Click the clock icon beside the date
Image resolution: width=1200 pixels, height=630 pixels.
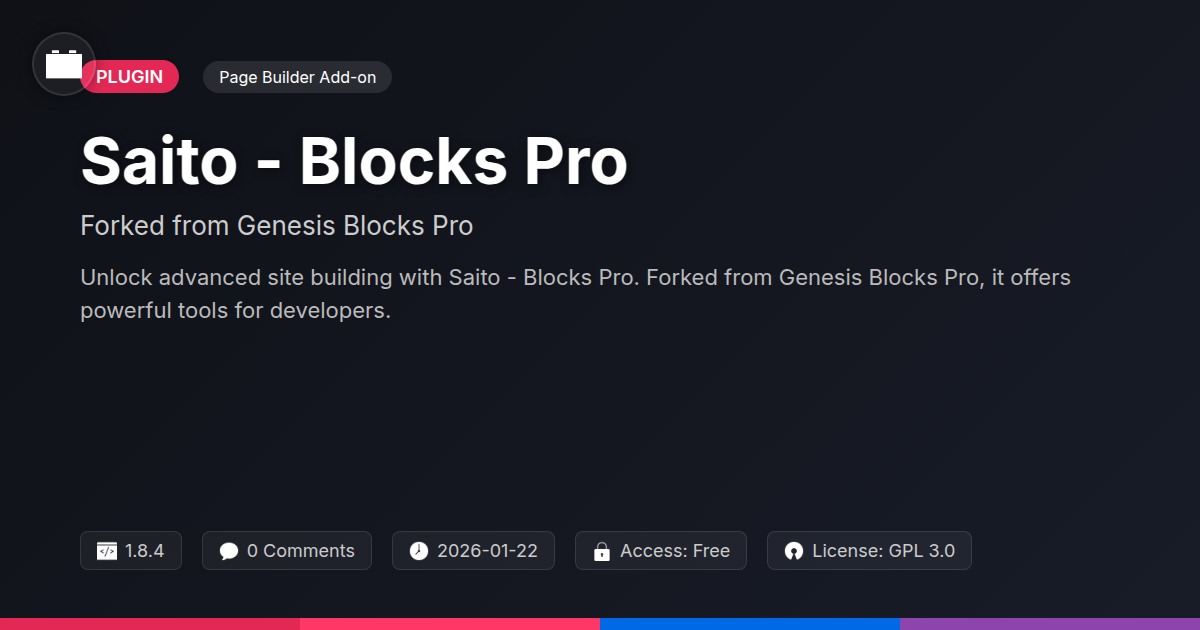coord(419,551)
